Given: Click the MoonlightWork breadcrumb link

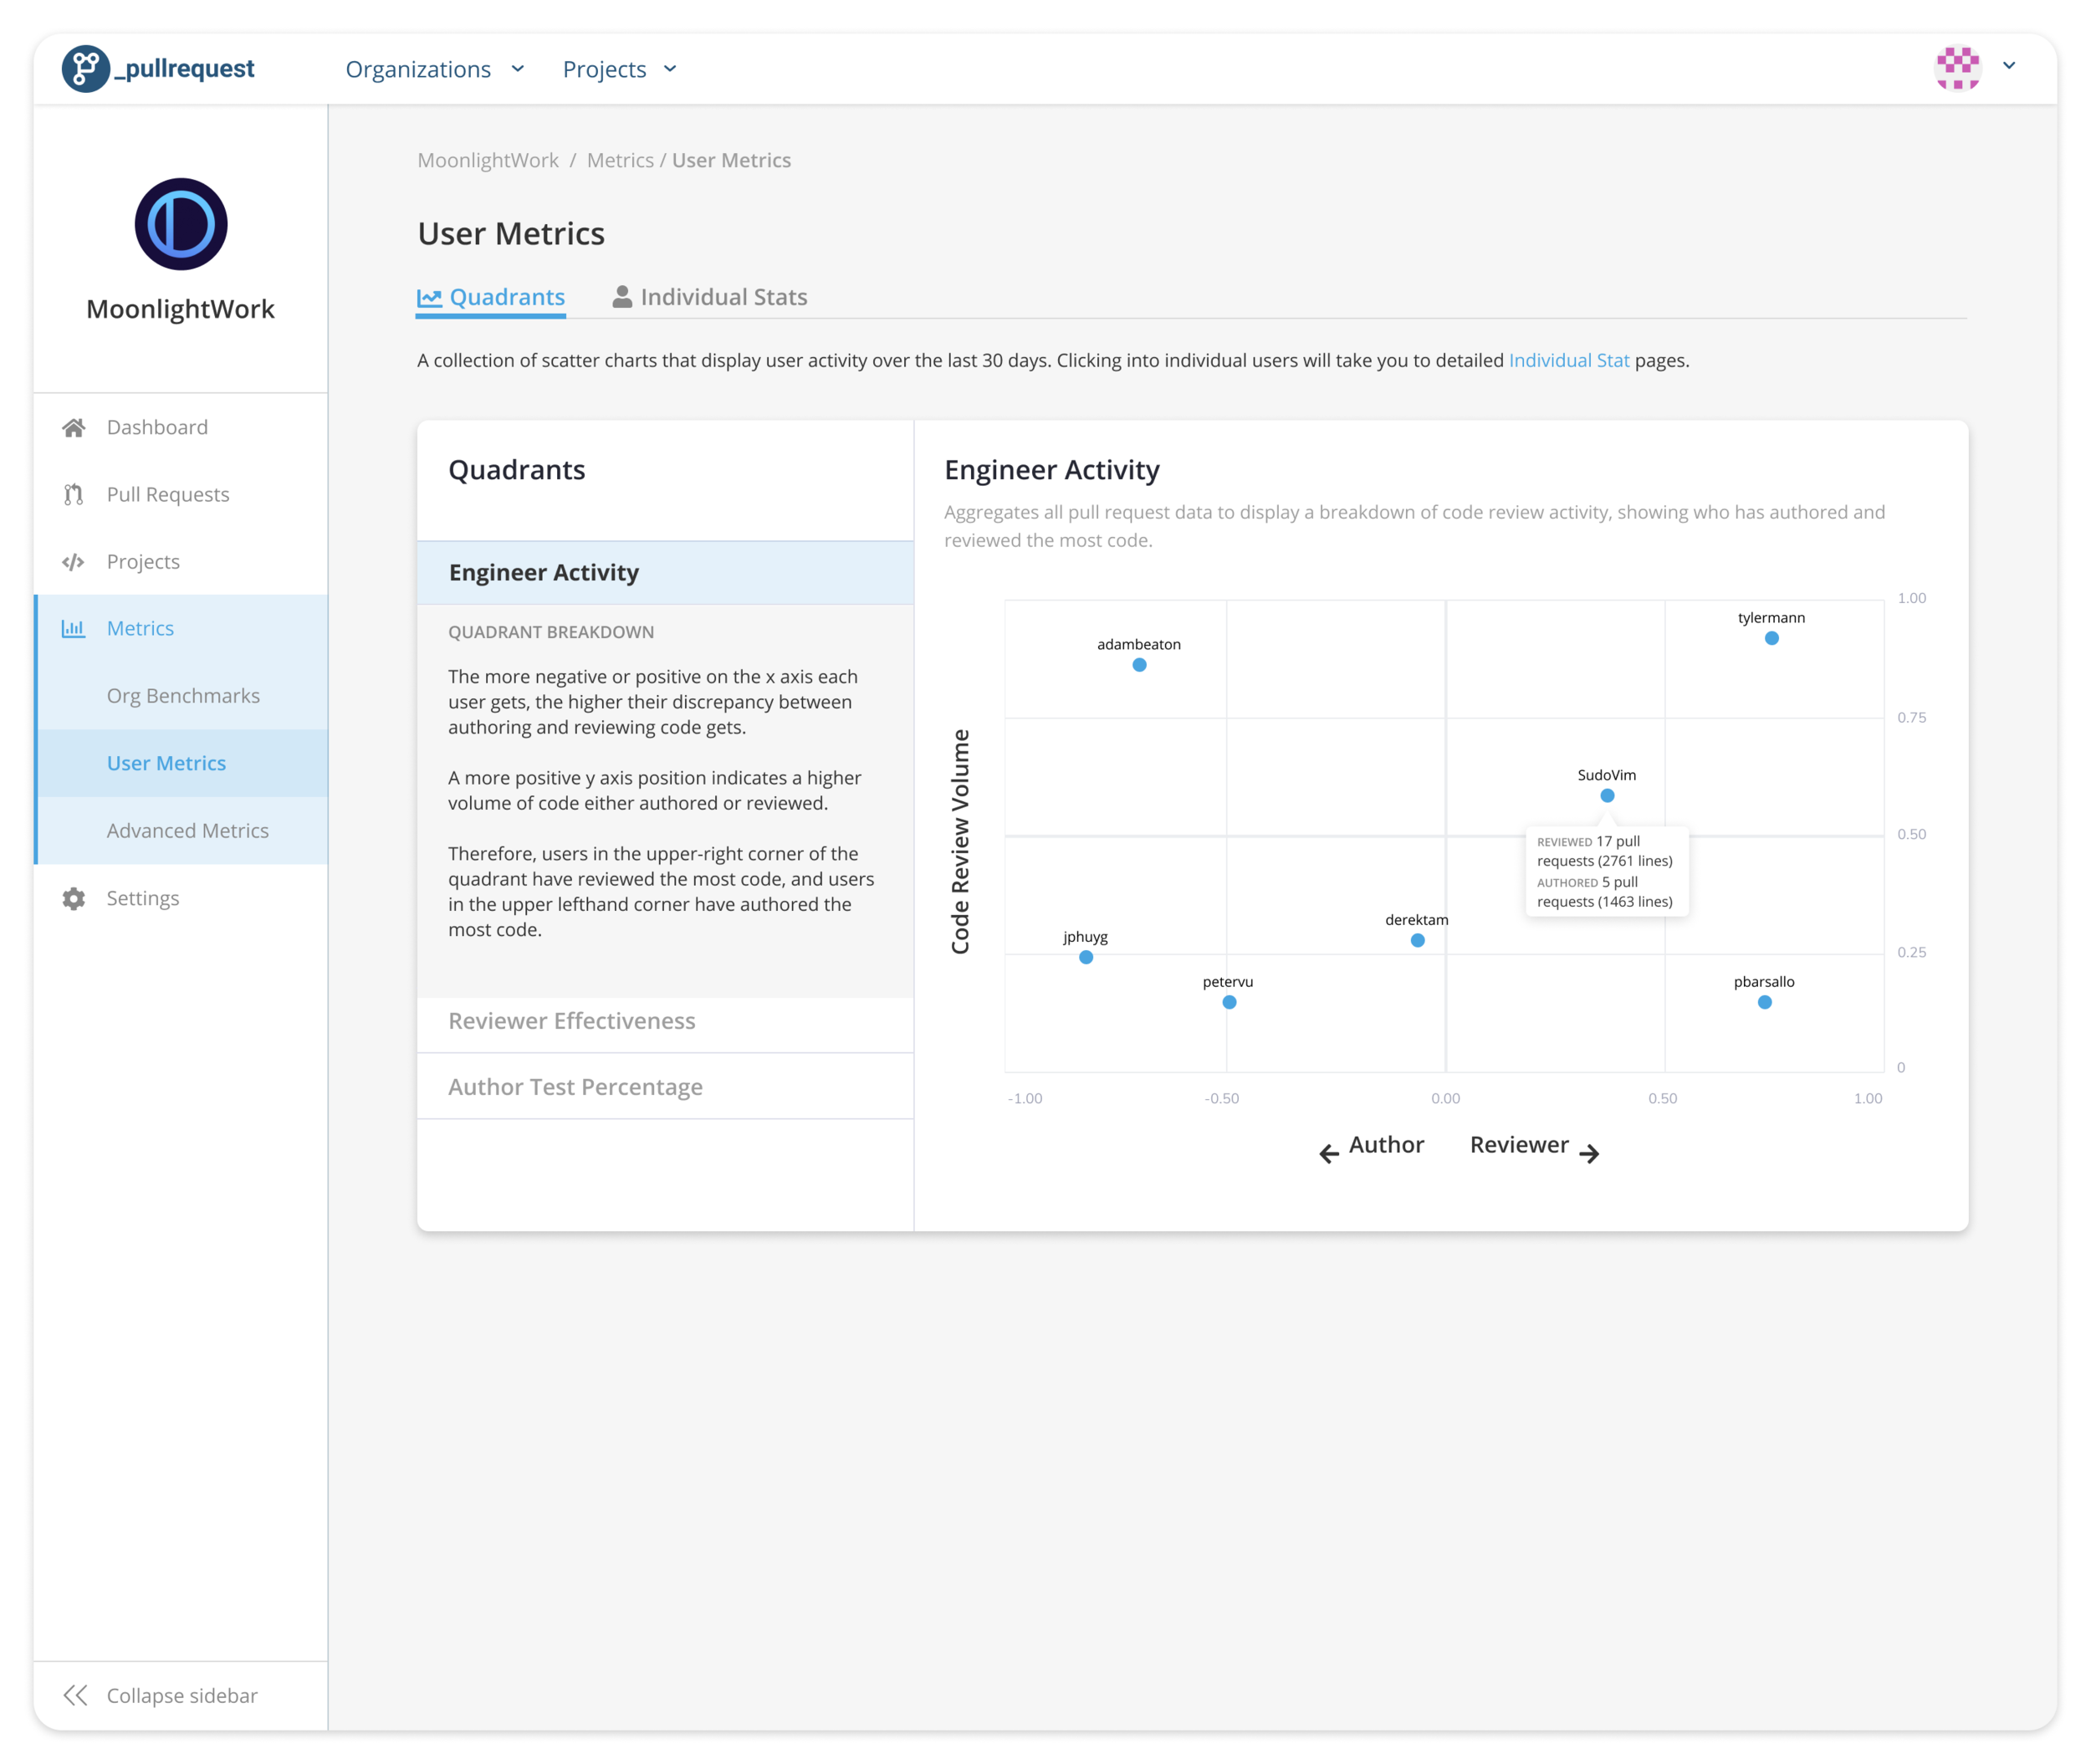Looking at the screenshot, I should pos(488,161).
